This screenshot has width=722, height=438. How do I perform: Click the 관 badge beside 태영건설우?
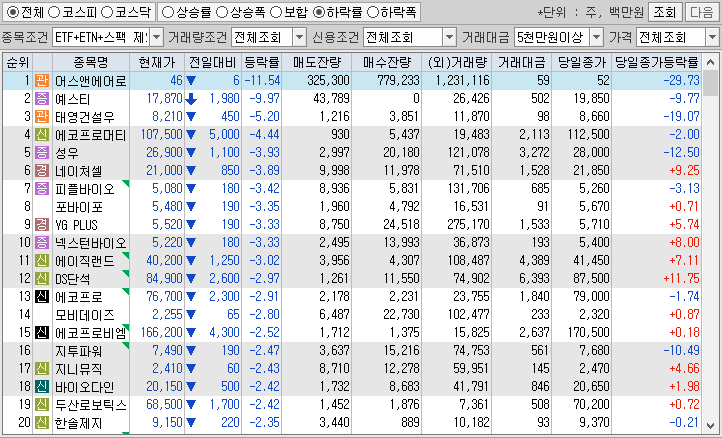click(42, 117)
